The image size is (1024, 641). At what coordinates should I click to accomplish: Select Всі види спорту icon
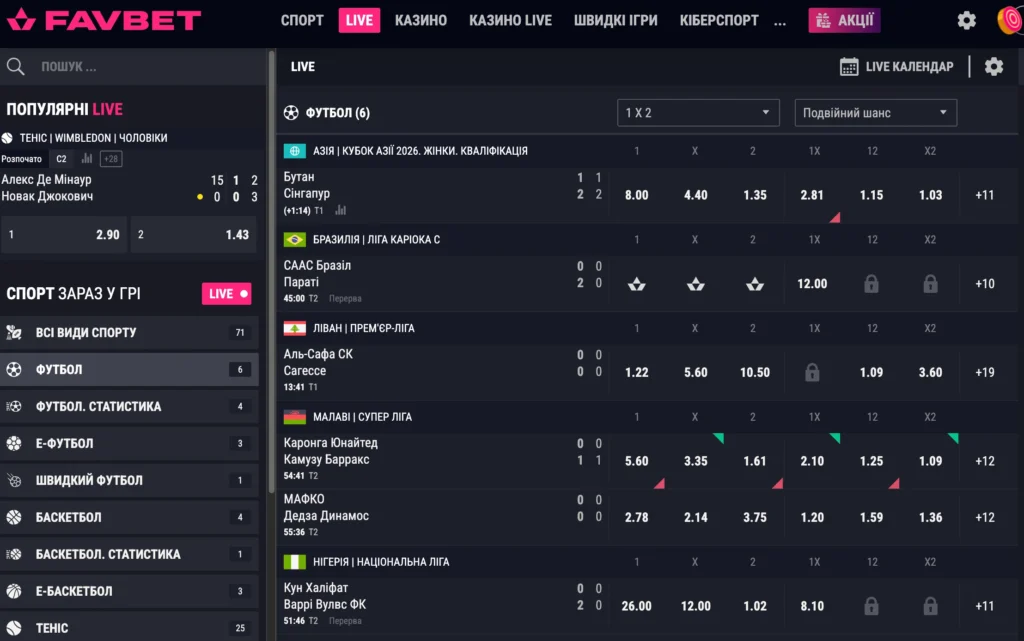pyautogui.click(x=14, y=332)
